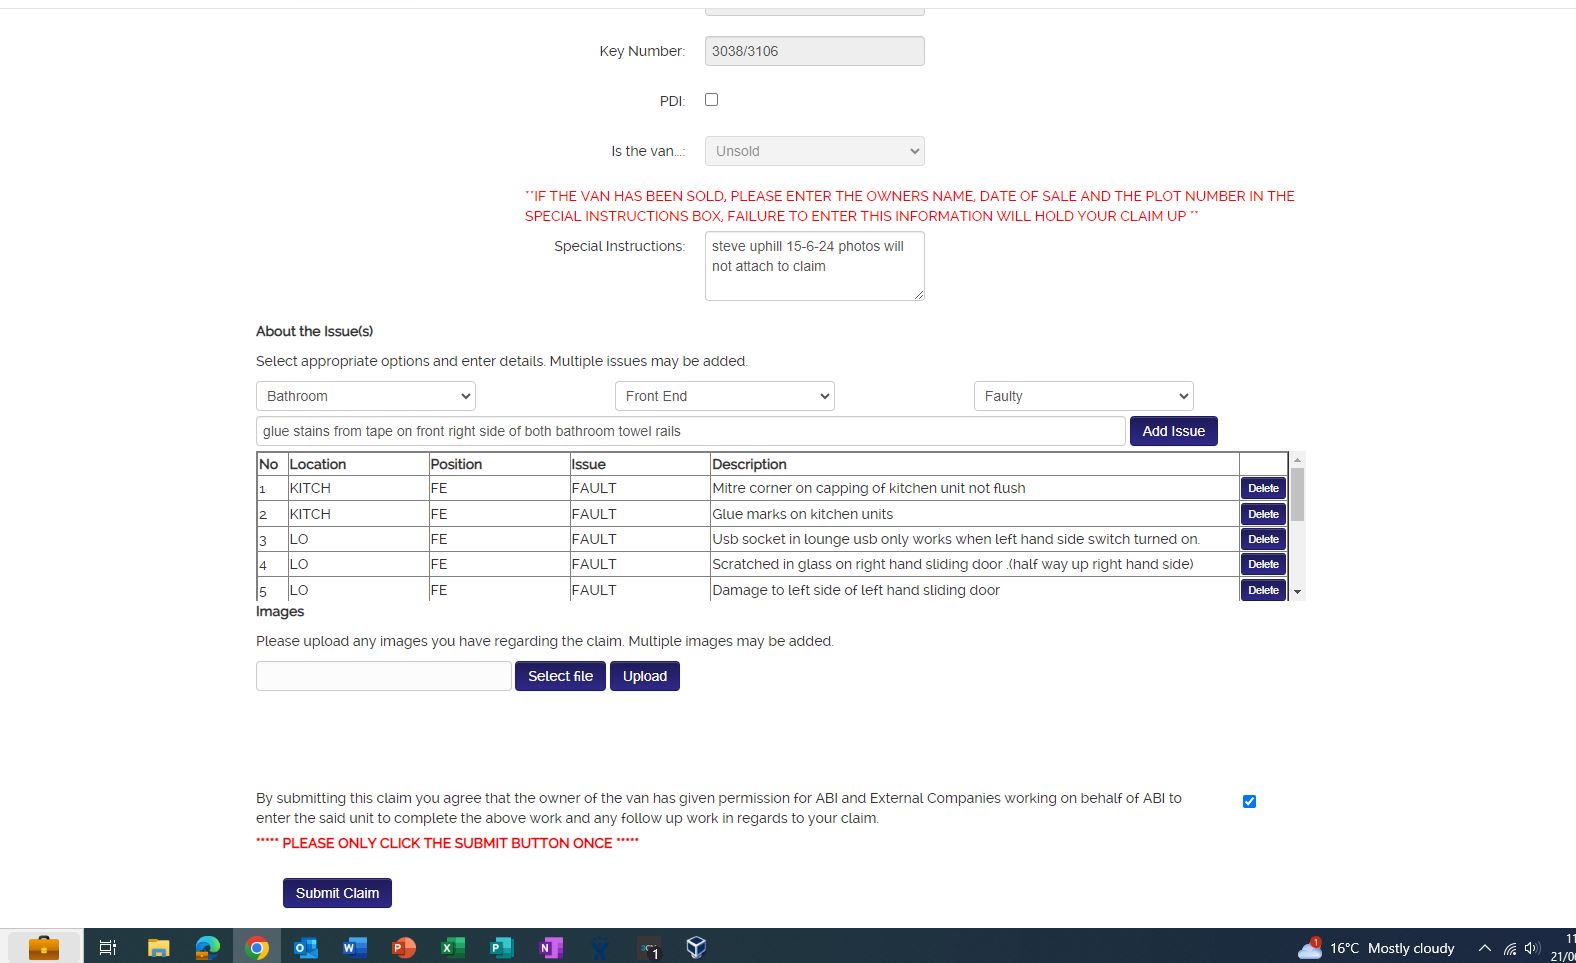The height and width of the screenshot is (963, 1576).
Task: Untick the permission agreement checkbox
Action: [x=1249, y=801]
